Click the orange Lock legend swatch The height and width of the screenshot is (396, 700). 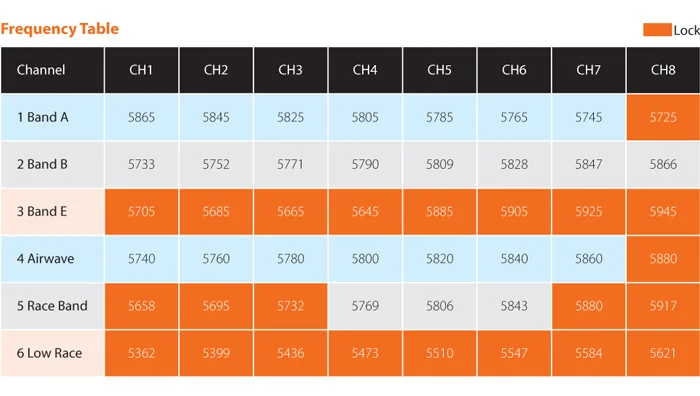pyautogui.click(x=657, y=30)
